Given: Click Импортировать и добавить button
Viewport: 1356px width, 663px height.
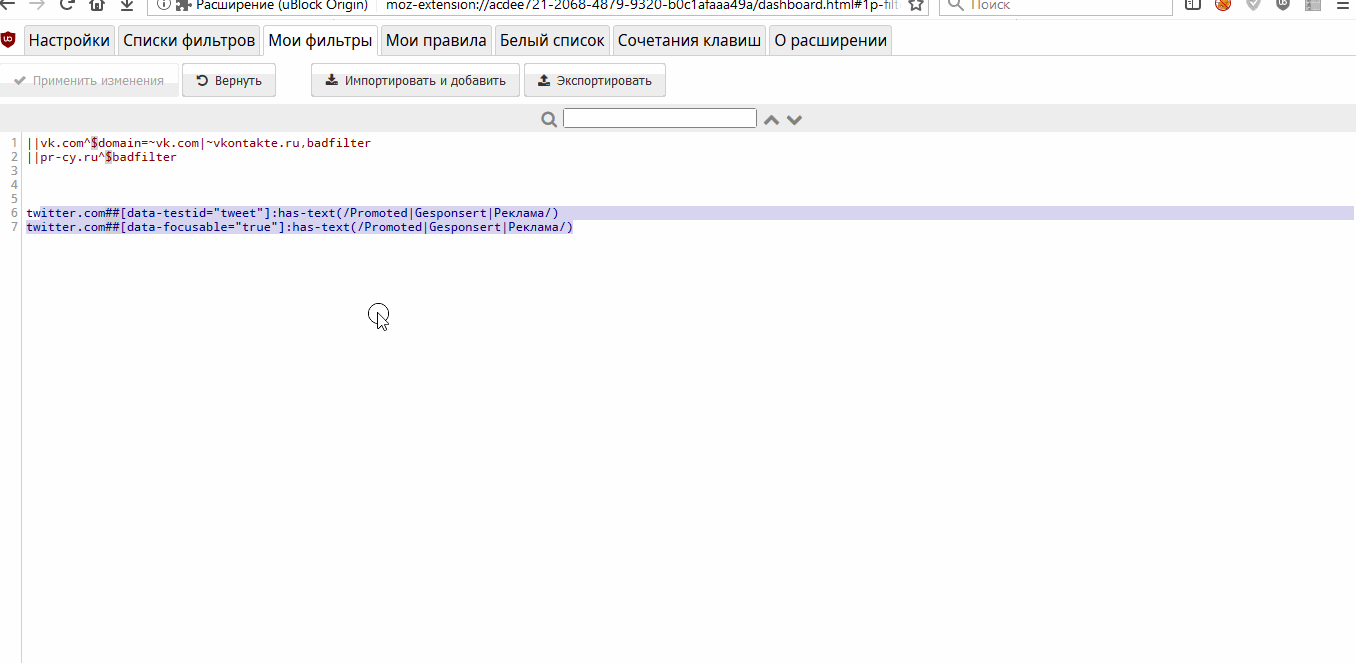Looking at the screenshot, I should [415, 81].
